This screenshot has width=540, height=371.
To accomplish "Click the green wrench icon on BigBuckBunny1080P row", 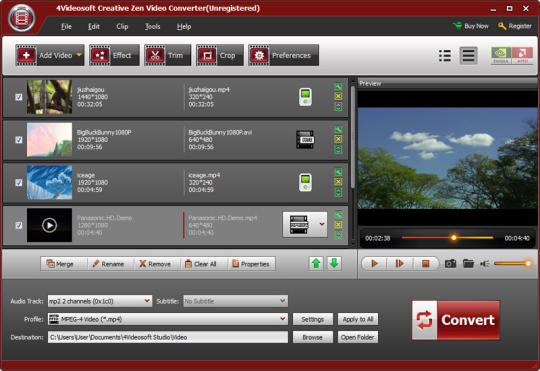I will pyautogui.click(x=339, y=130).
